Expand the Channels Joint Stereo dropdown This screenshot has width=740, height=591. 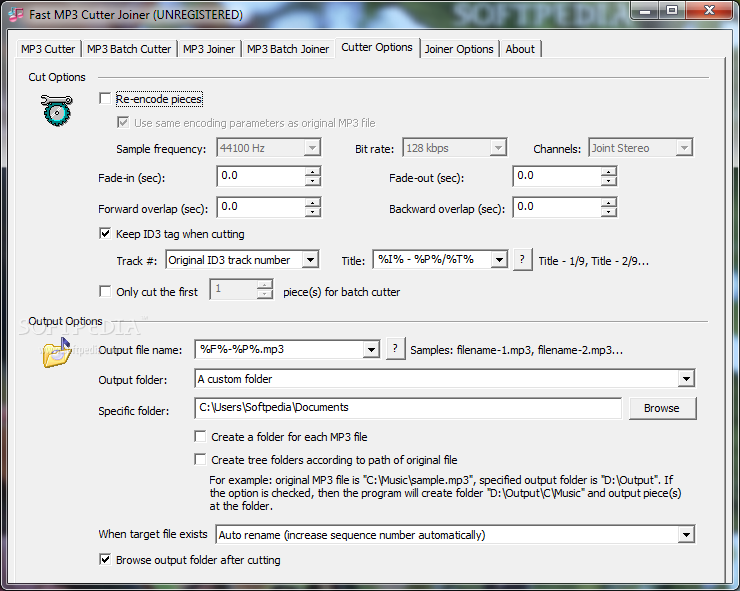point(684,148)
